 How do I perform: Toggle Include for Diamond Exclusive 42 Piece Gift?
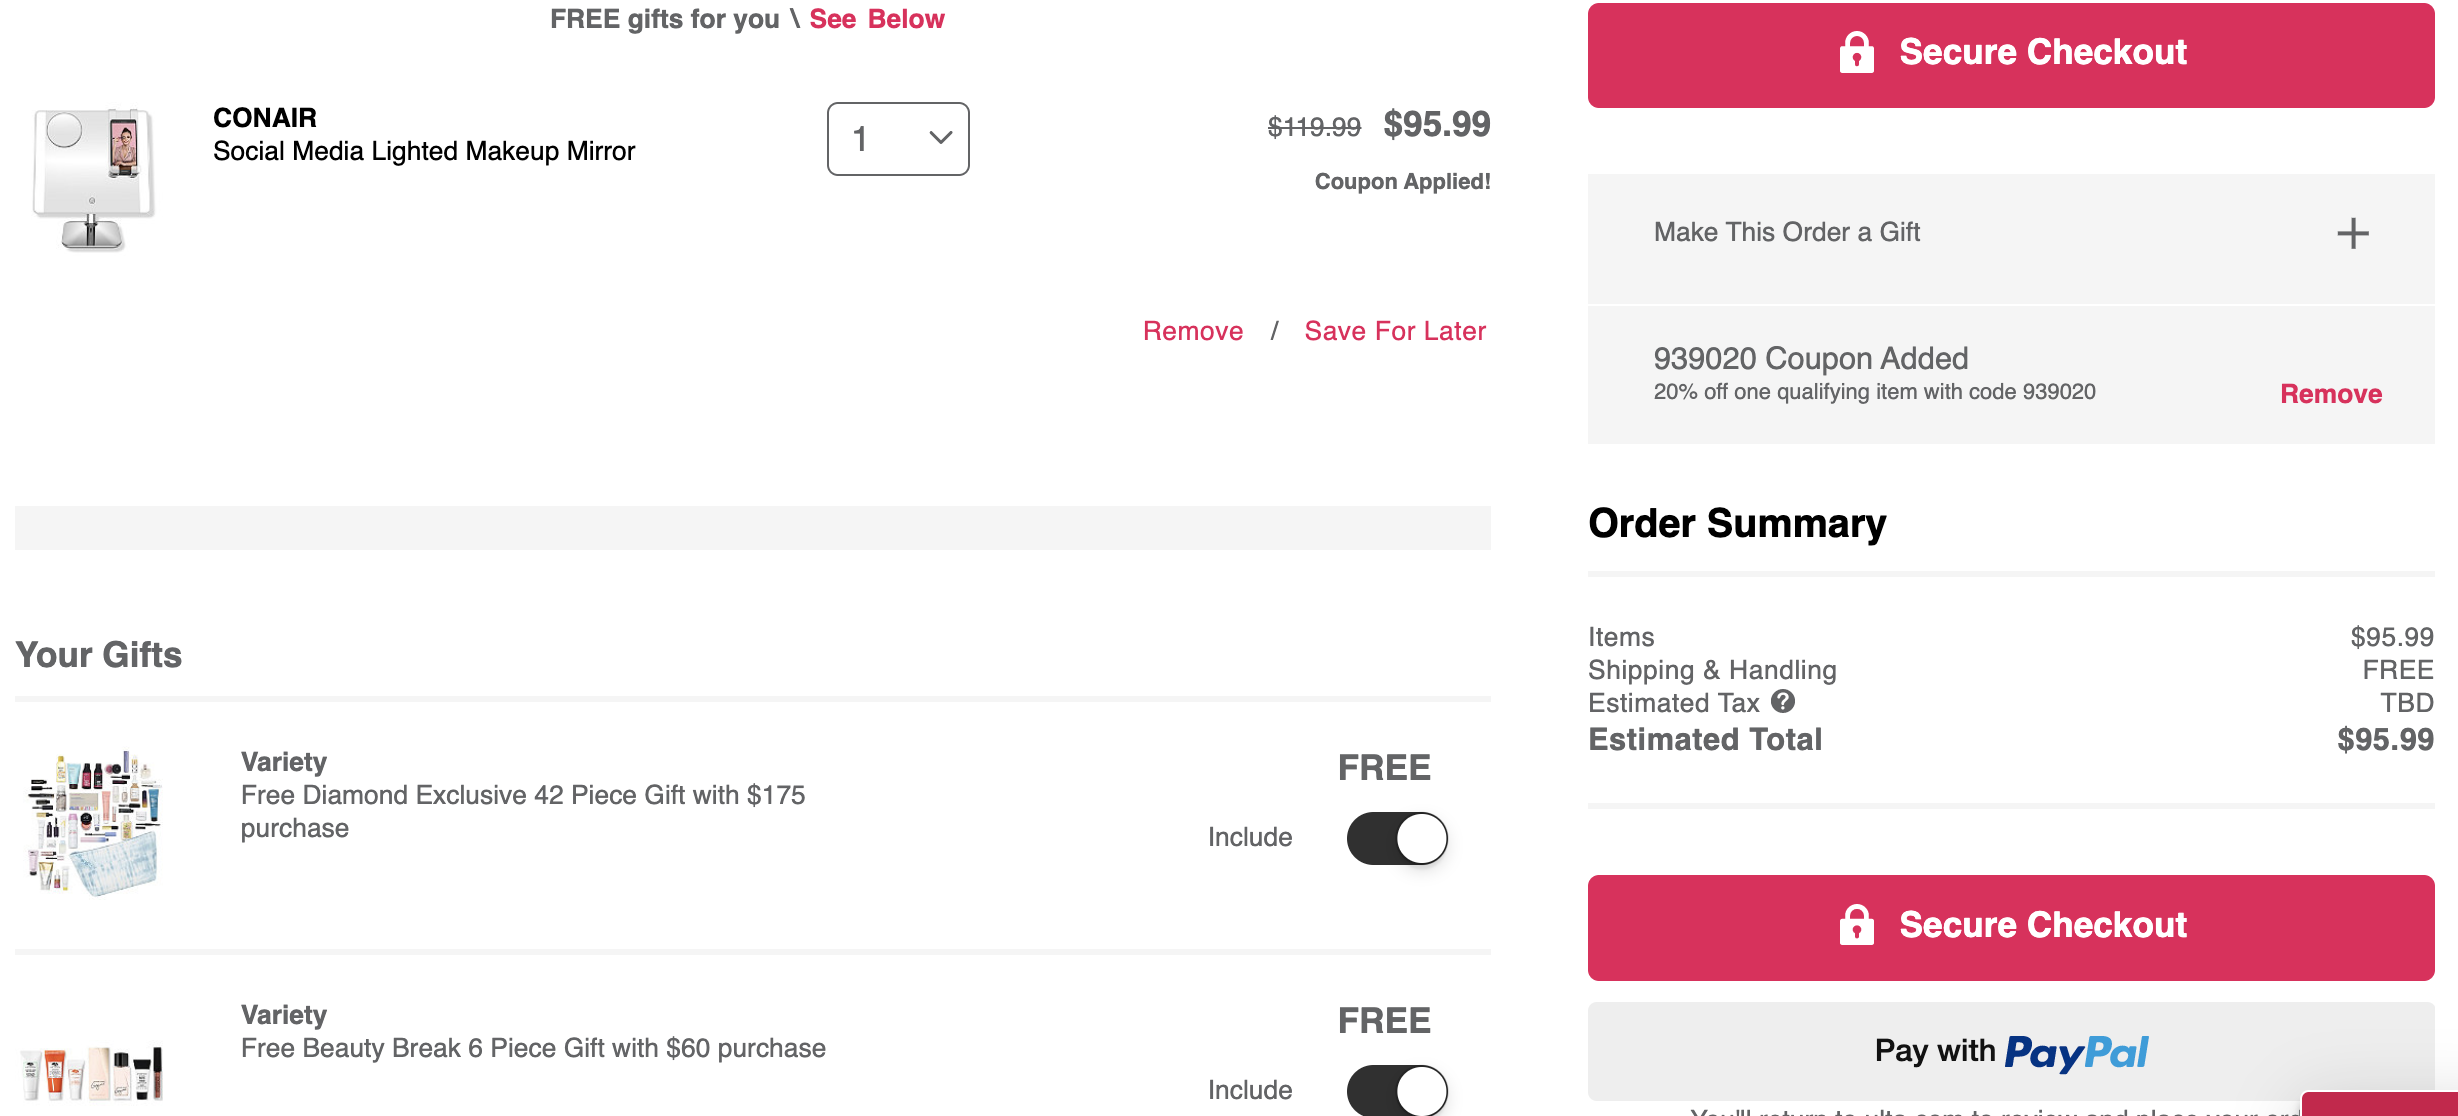[1397, 838]
